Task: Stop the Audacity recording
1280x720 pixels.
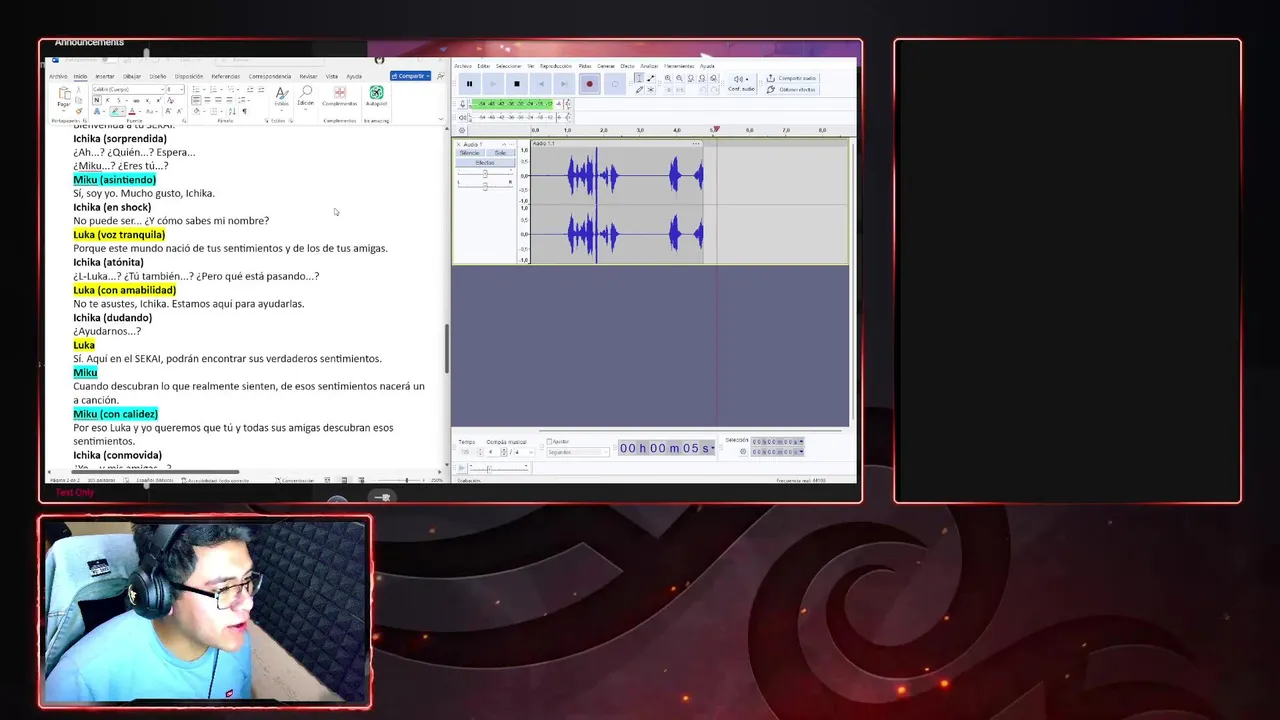Action: coord(517,84)
